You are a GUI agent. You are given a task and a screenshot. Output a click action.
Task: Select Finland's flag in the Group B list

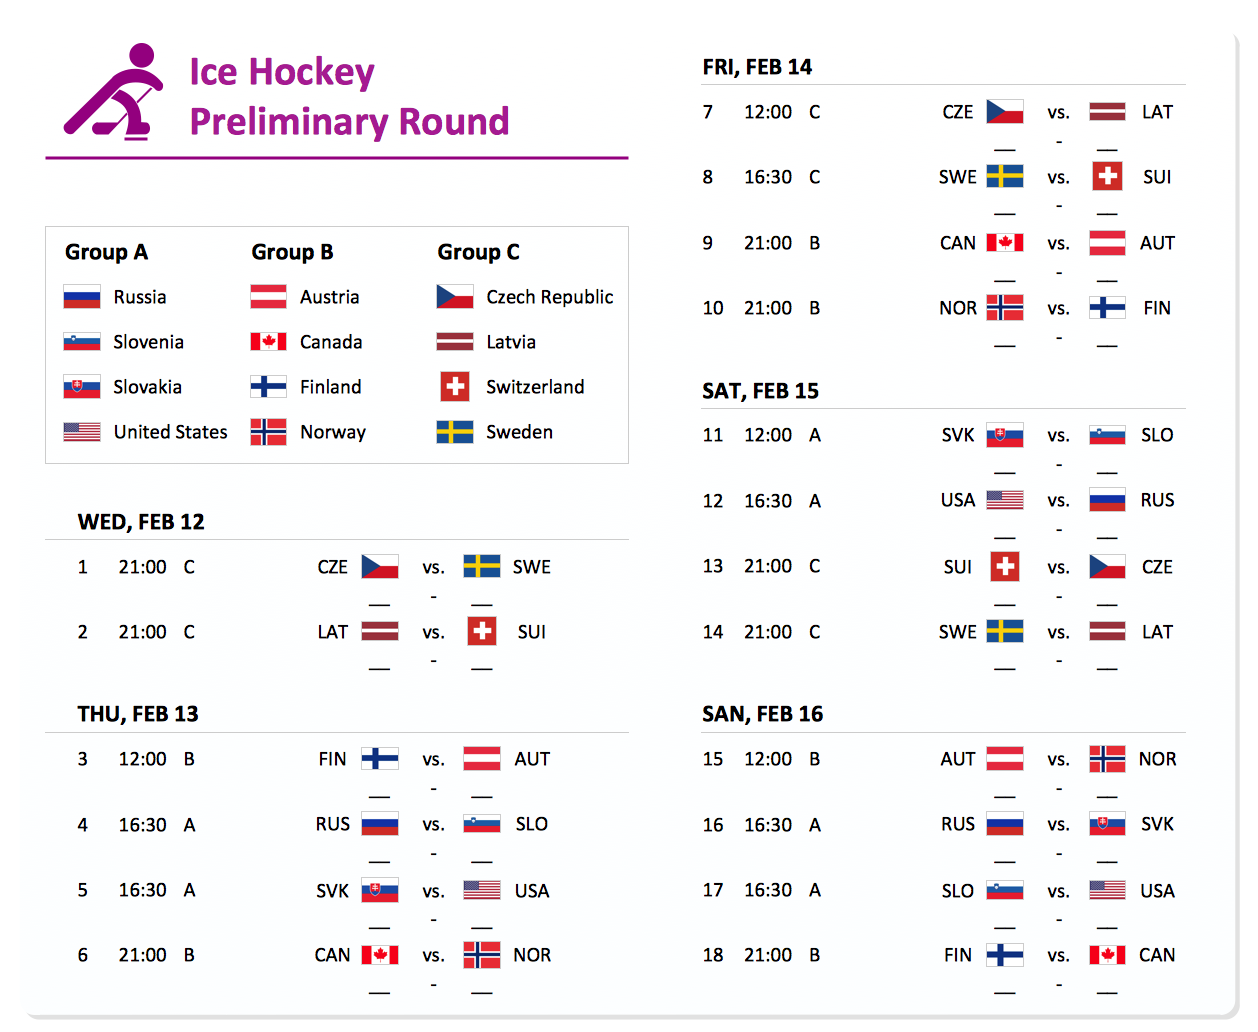(x=268, y=387)
